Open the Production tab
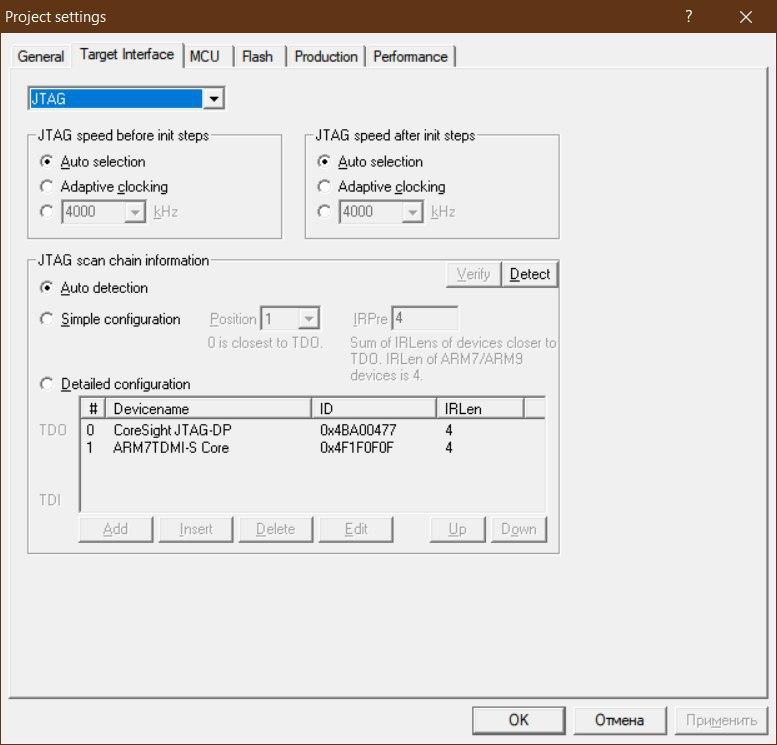 click(x=326, y=56)
